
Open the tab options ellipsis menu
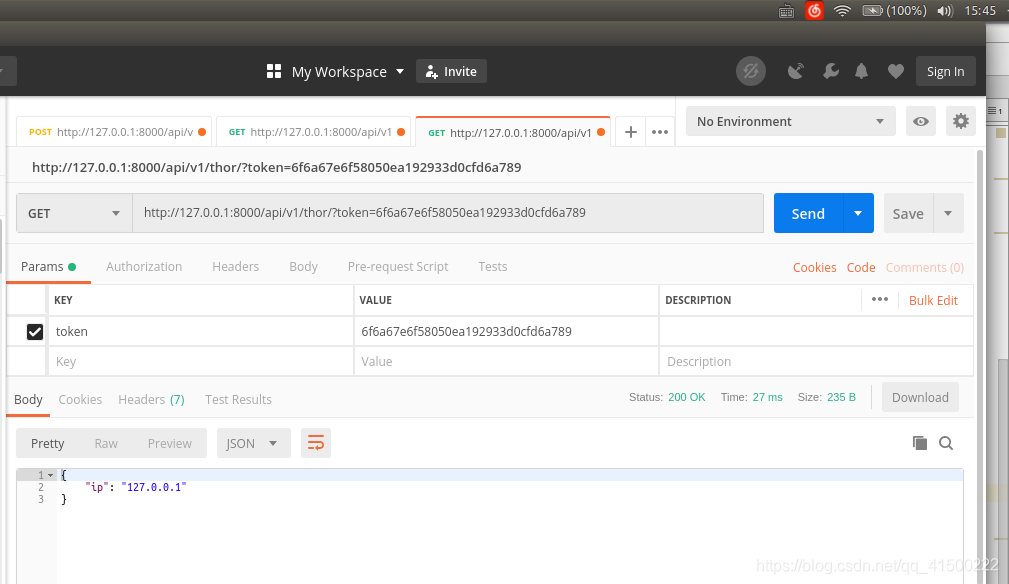click(x=660, y=132)
